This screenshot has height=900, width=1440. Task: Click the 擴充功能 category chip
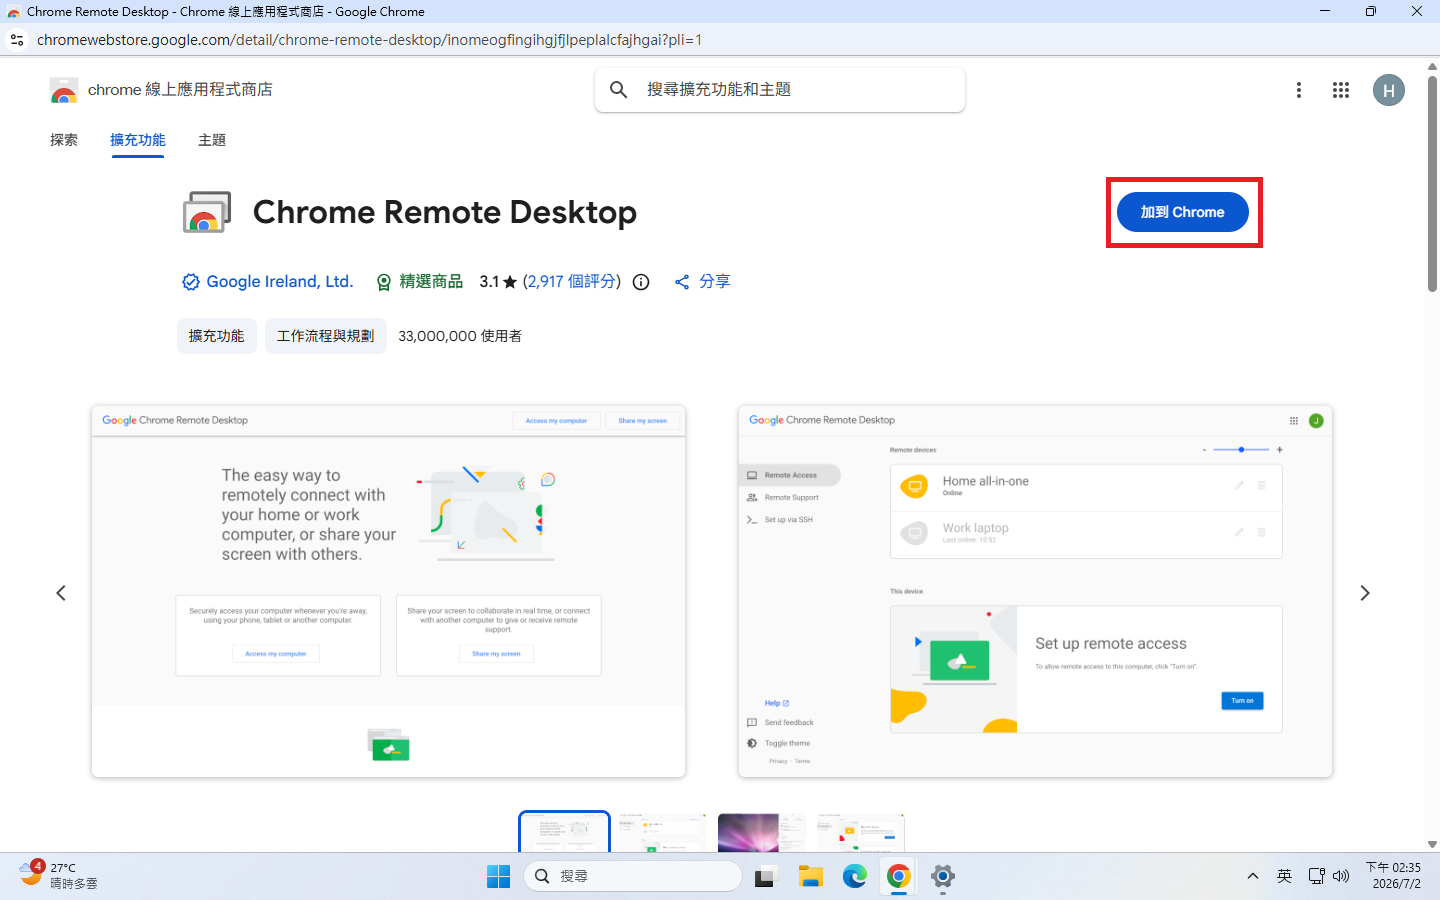click(217, 336)
